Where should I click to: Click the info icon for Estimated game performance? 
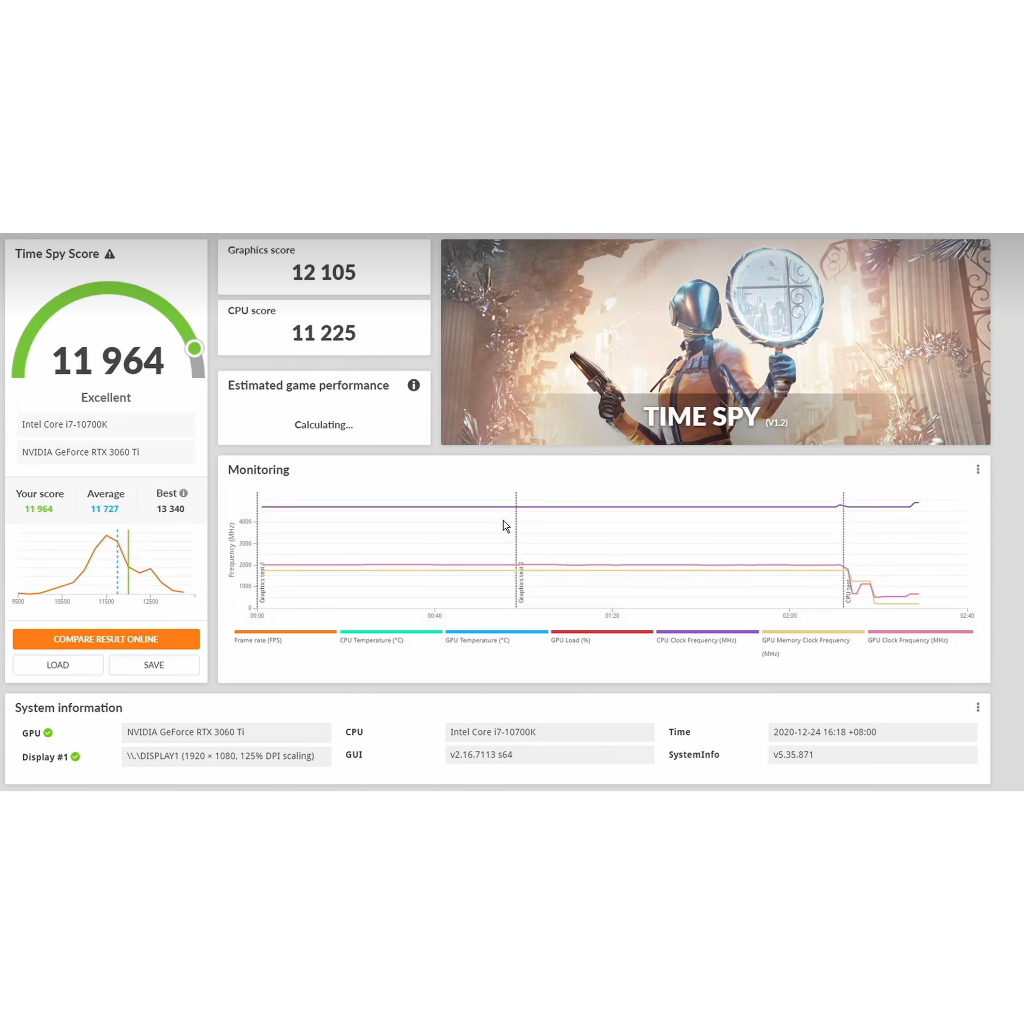coord(413,385)
